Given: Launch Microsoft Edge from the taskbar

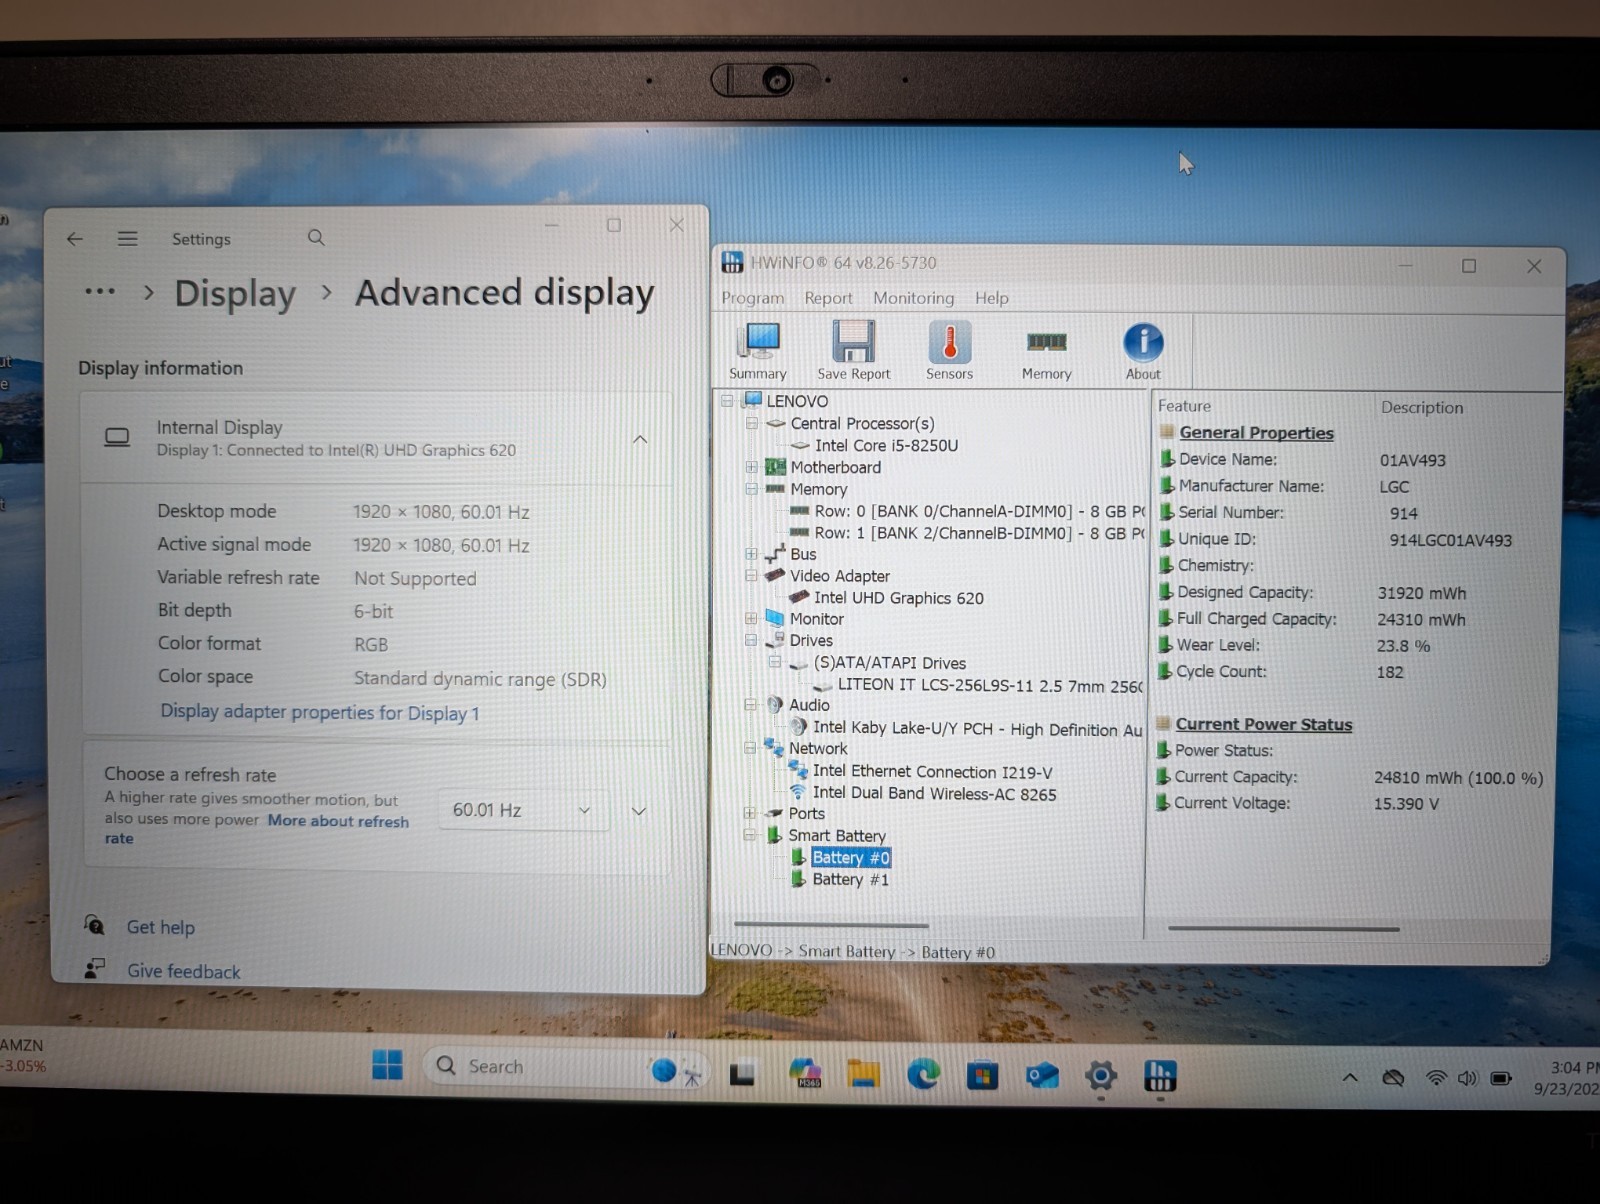Looking at the screenshot, I should [x=923, y=1075].
